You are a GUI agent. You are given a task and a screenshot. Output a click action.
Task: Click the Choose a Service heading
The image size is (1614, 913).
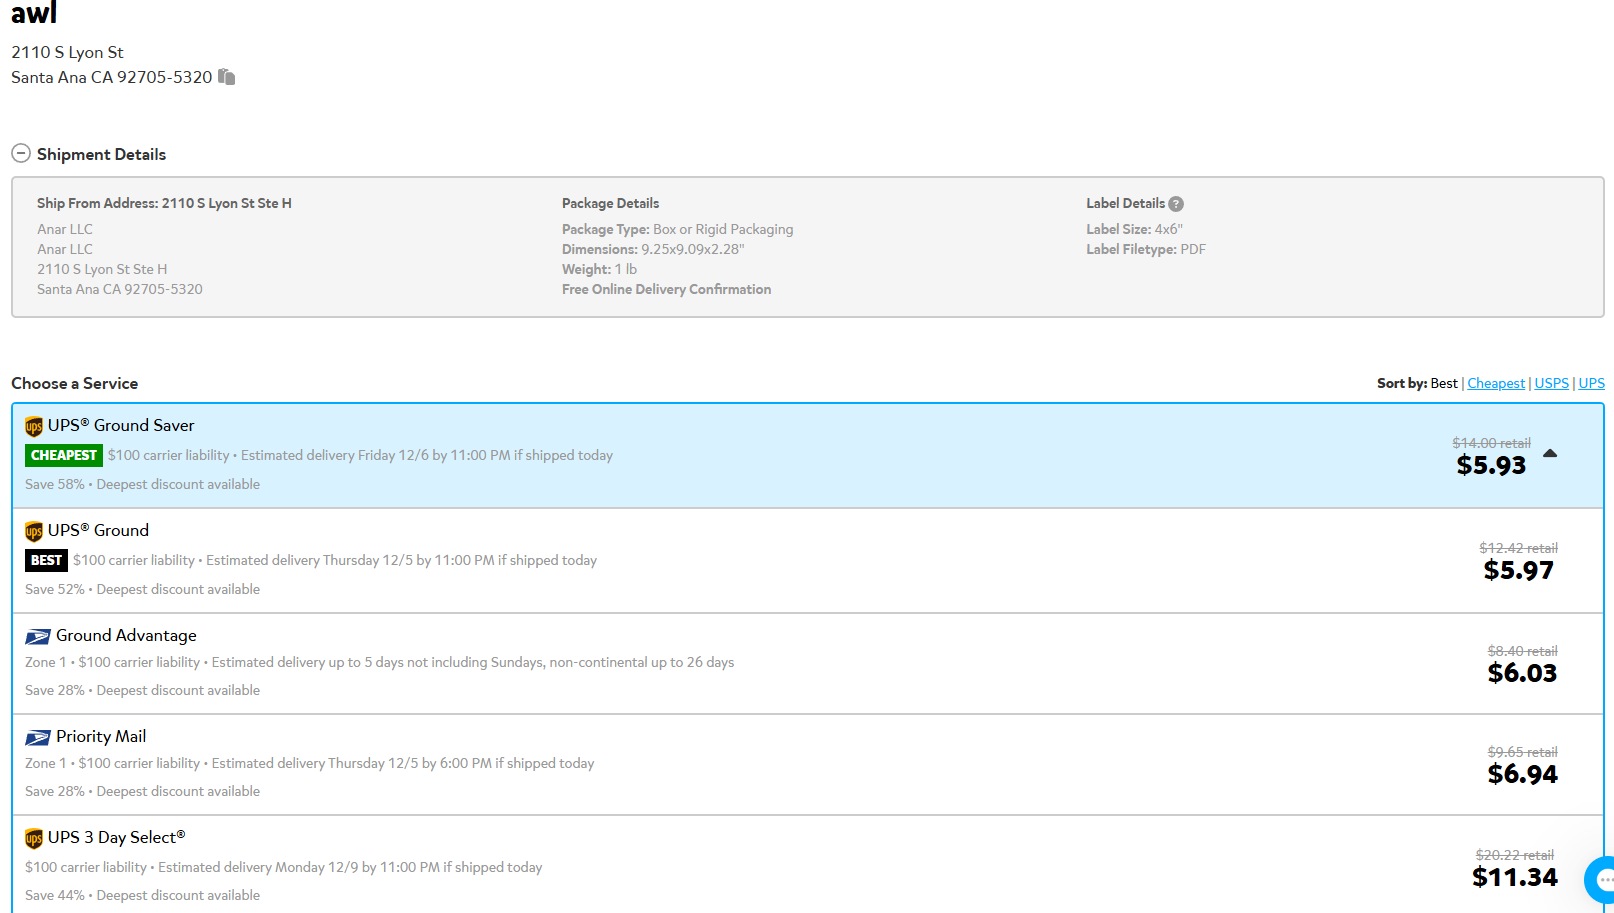(75, 383)
